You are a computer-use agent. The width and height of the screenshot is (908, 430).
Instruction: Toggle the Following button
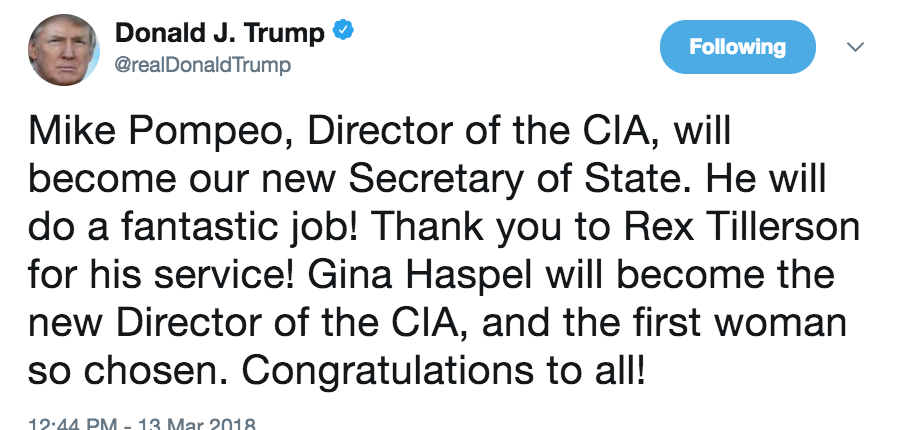tap(738, 47)
